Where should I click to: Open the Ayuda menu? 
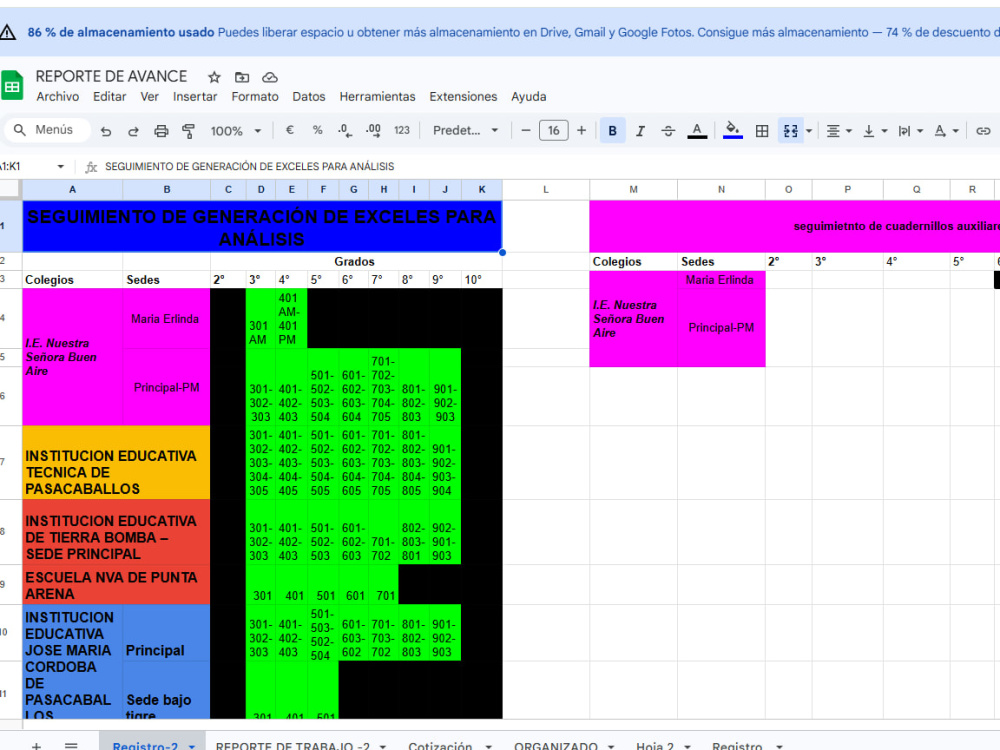pyautogui.click(x=529, y=96)
